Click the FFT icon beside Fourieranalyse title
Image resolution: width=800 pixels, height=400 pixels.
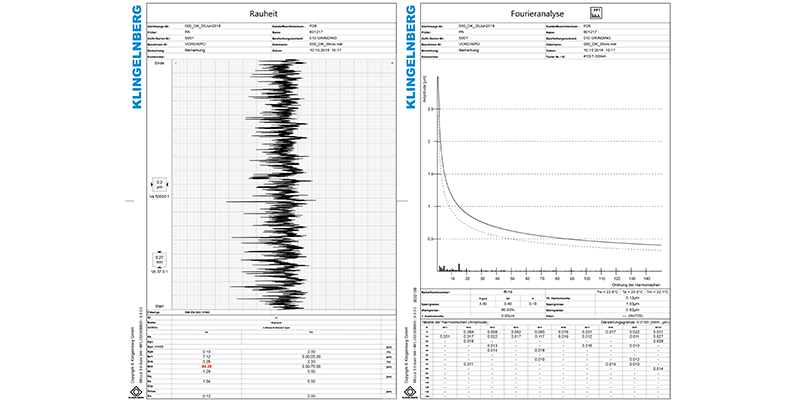596,13
